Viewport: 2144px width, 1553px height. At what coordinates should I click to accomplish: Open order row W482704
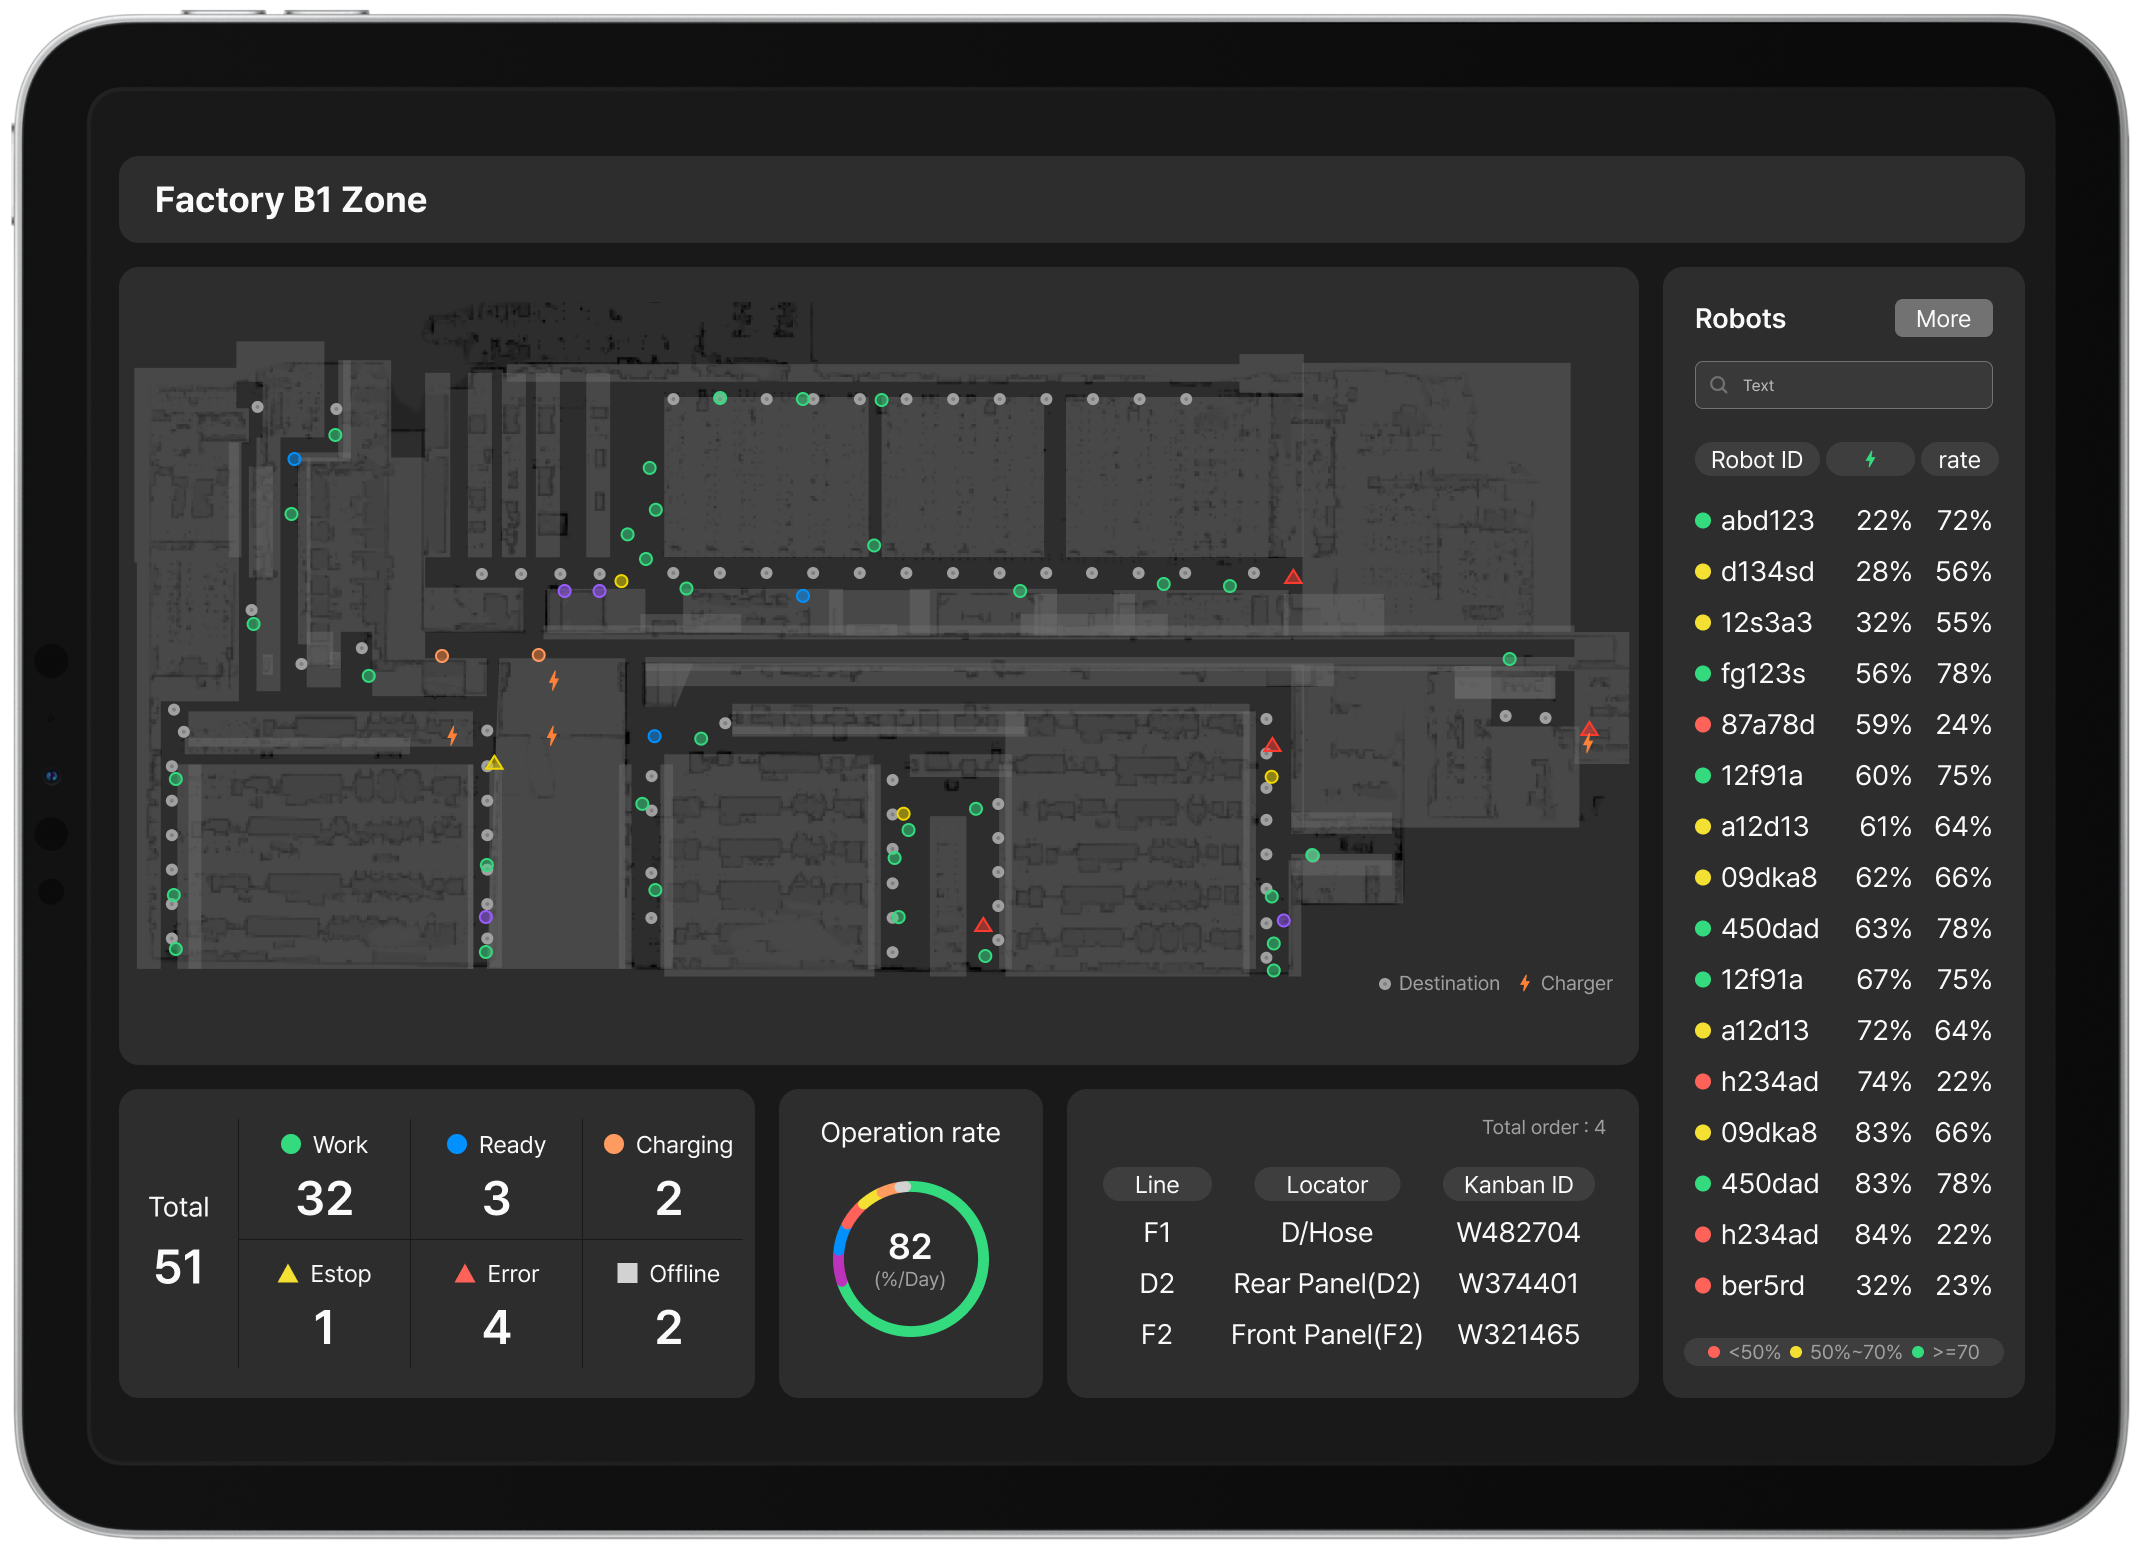(1517, 1233)
